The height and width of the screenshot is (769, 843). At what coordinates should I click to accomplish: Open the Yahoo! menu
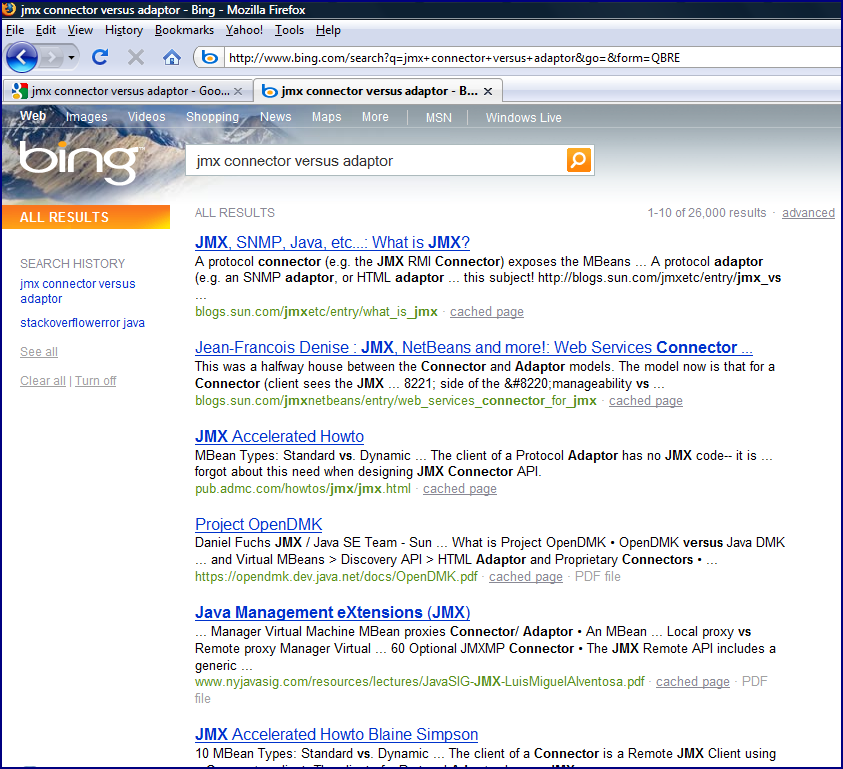coord(244,30)
